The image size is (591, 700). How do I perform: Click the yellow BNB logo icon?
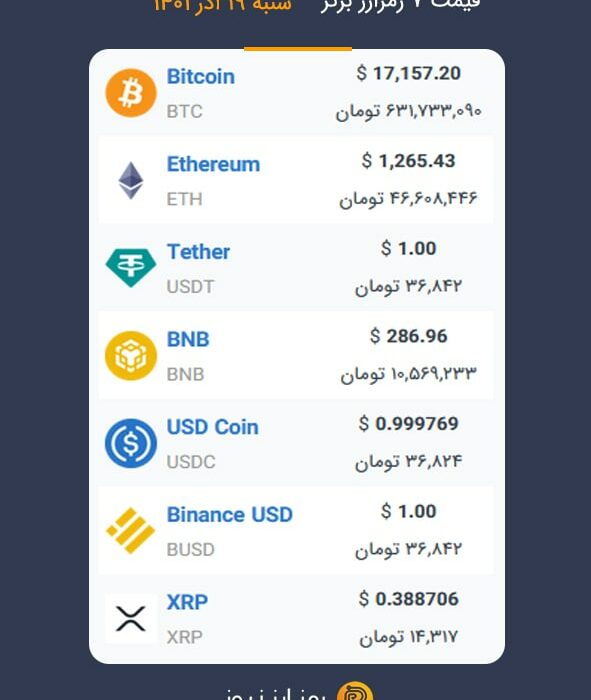[131, 355]
